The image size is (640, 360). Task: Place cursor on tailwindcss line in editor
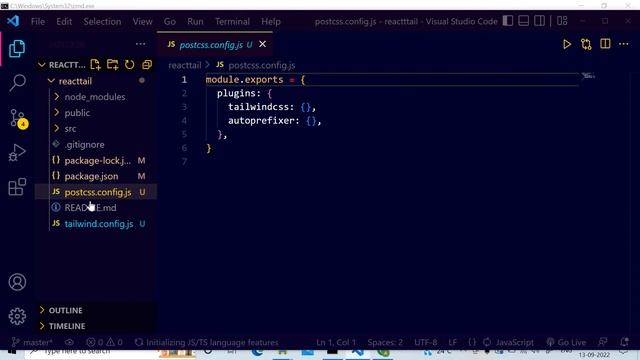click(272, 107)
